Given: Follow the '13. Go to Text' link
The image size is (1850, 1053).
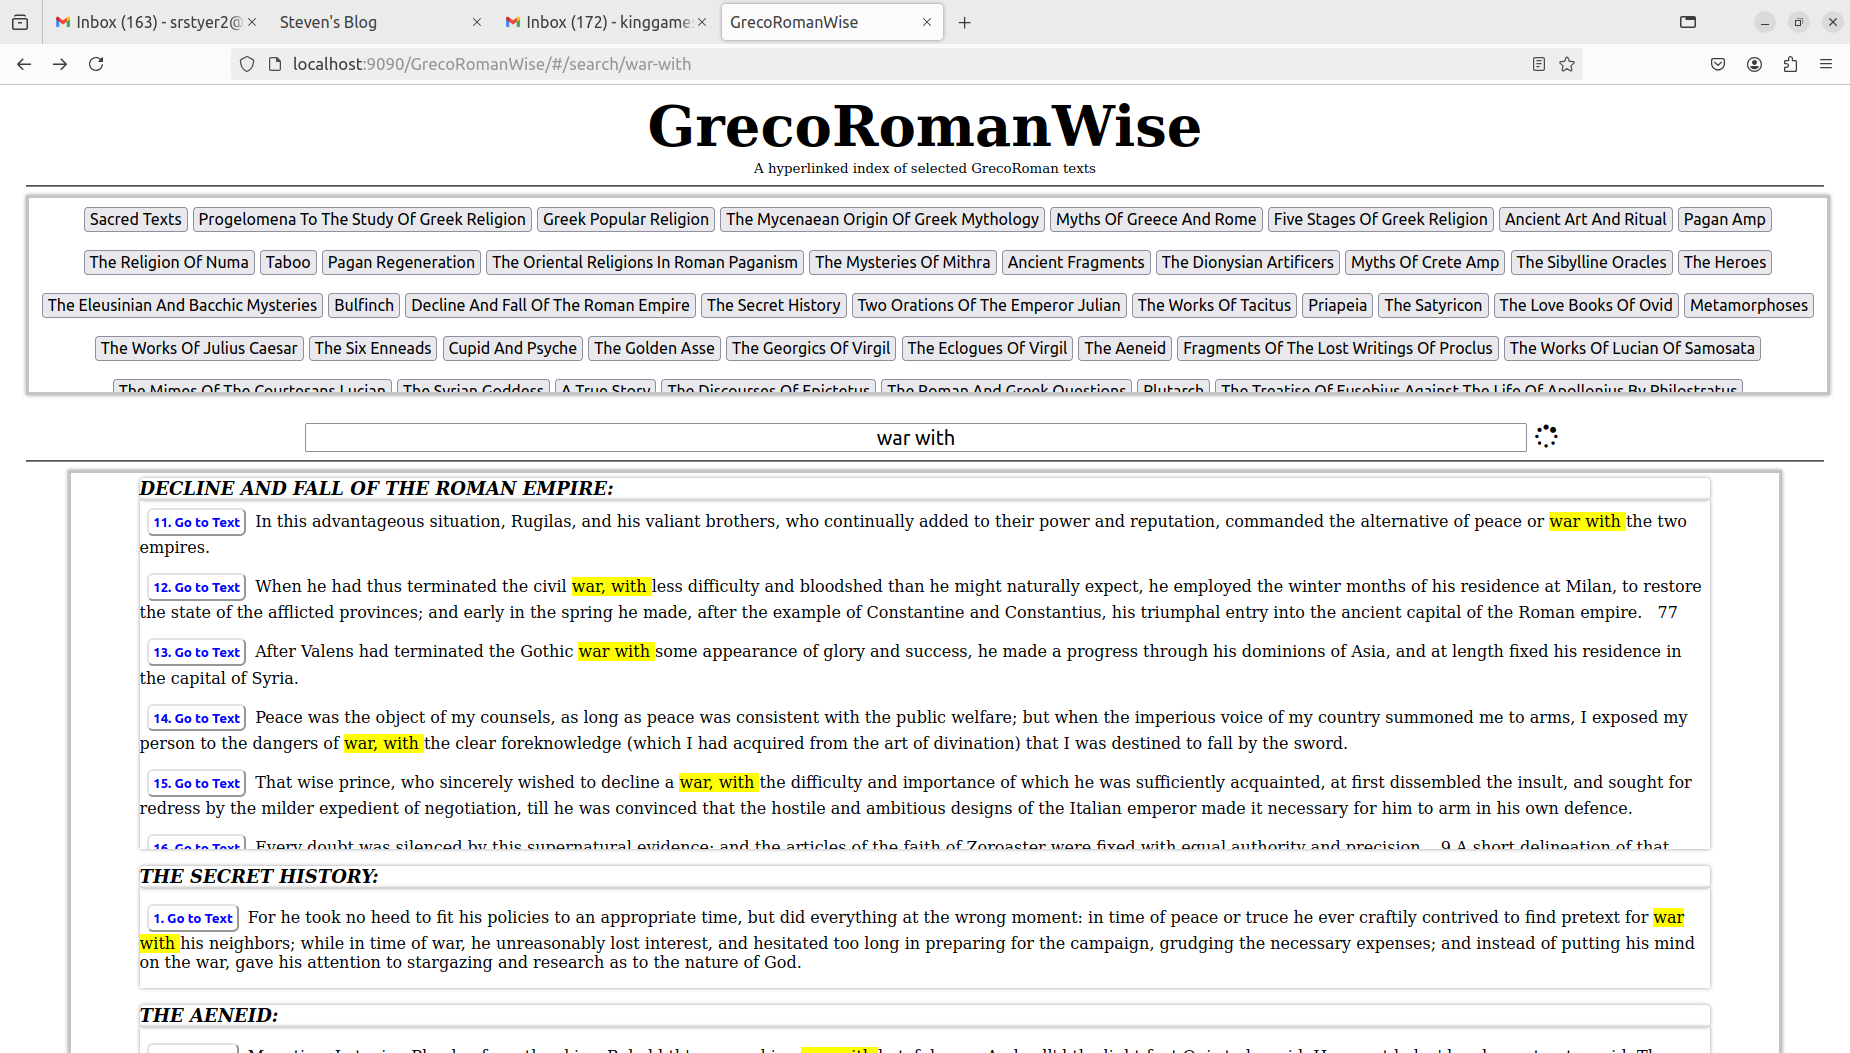Looking at the screenshot, I should click(196, 651).
